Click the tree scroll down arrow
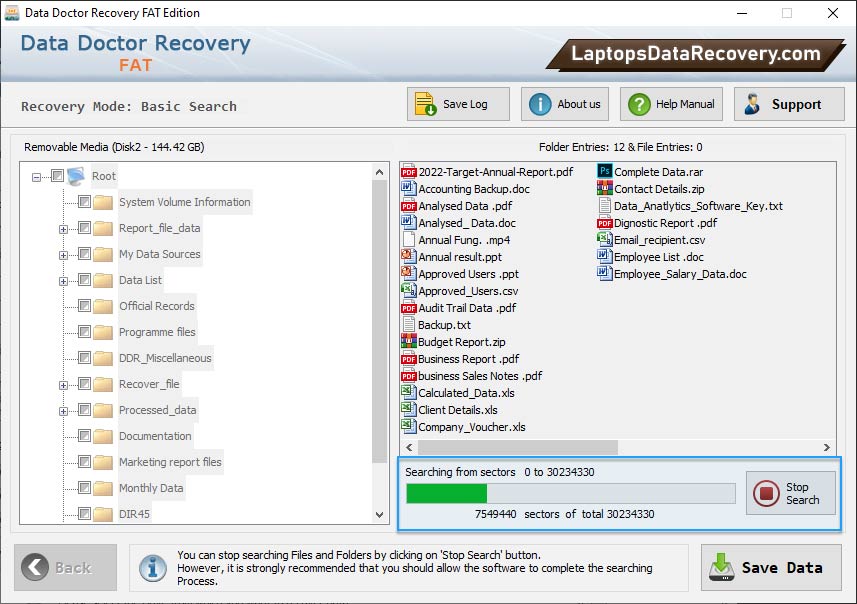This screenshot has width=857, height=604. (x=379, y=515)
